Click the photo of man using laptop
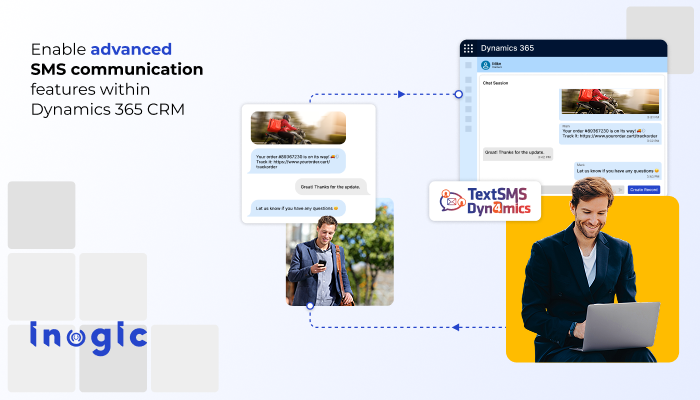 coord(592,277)
